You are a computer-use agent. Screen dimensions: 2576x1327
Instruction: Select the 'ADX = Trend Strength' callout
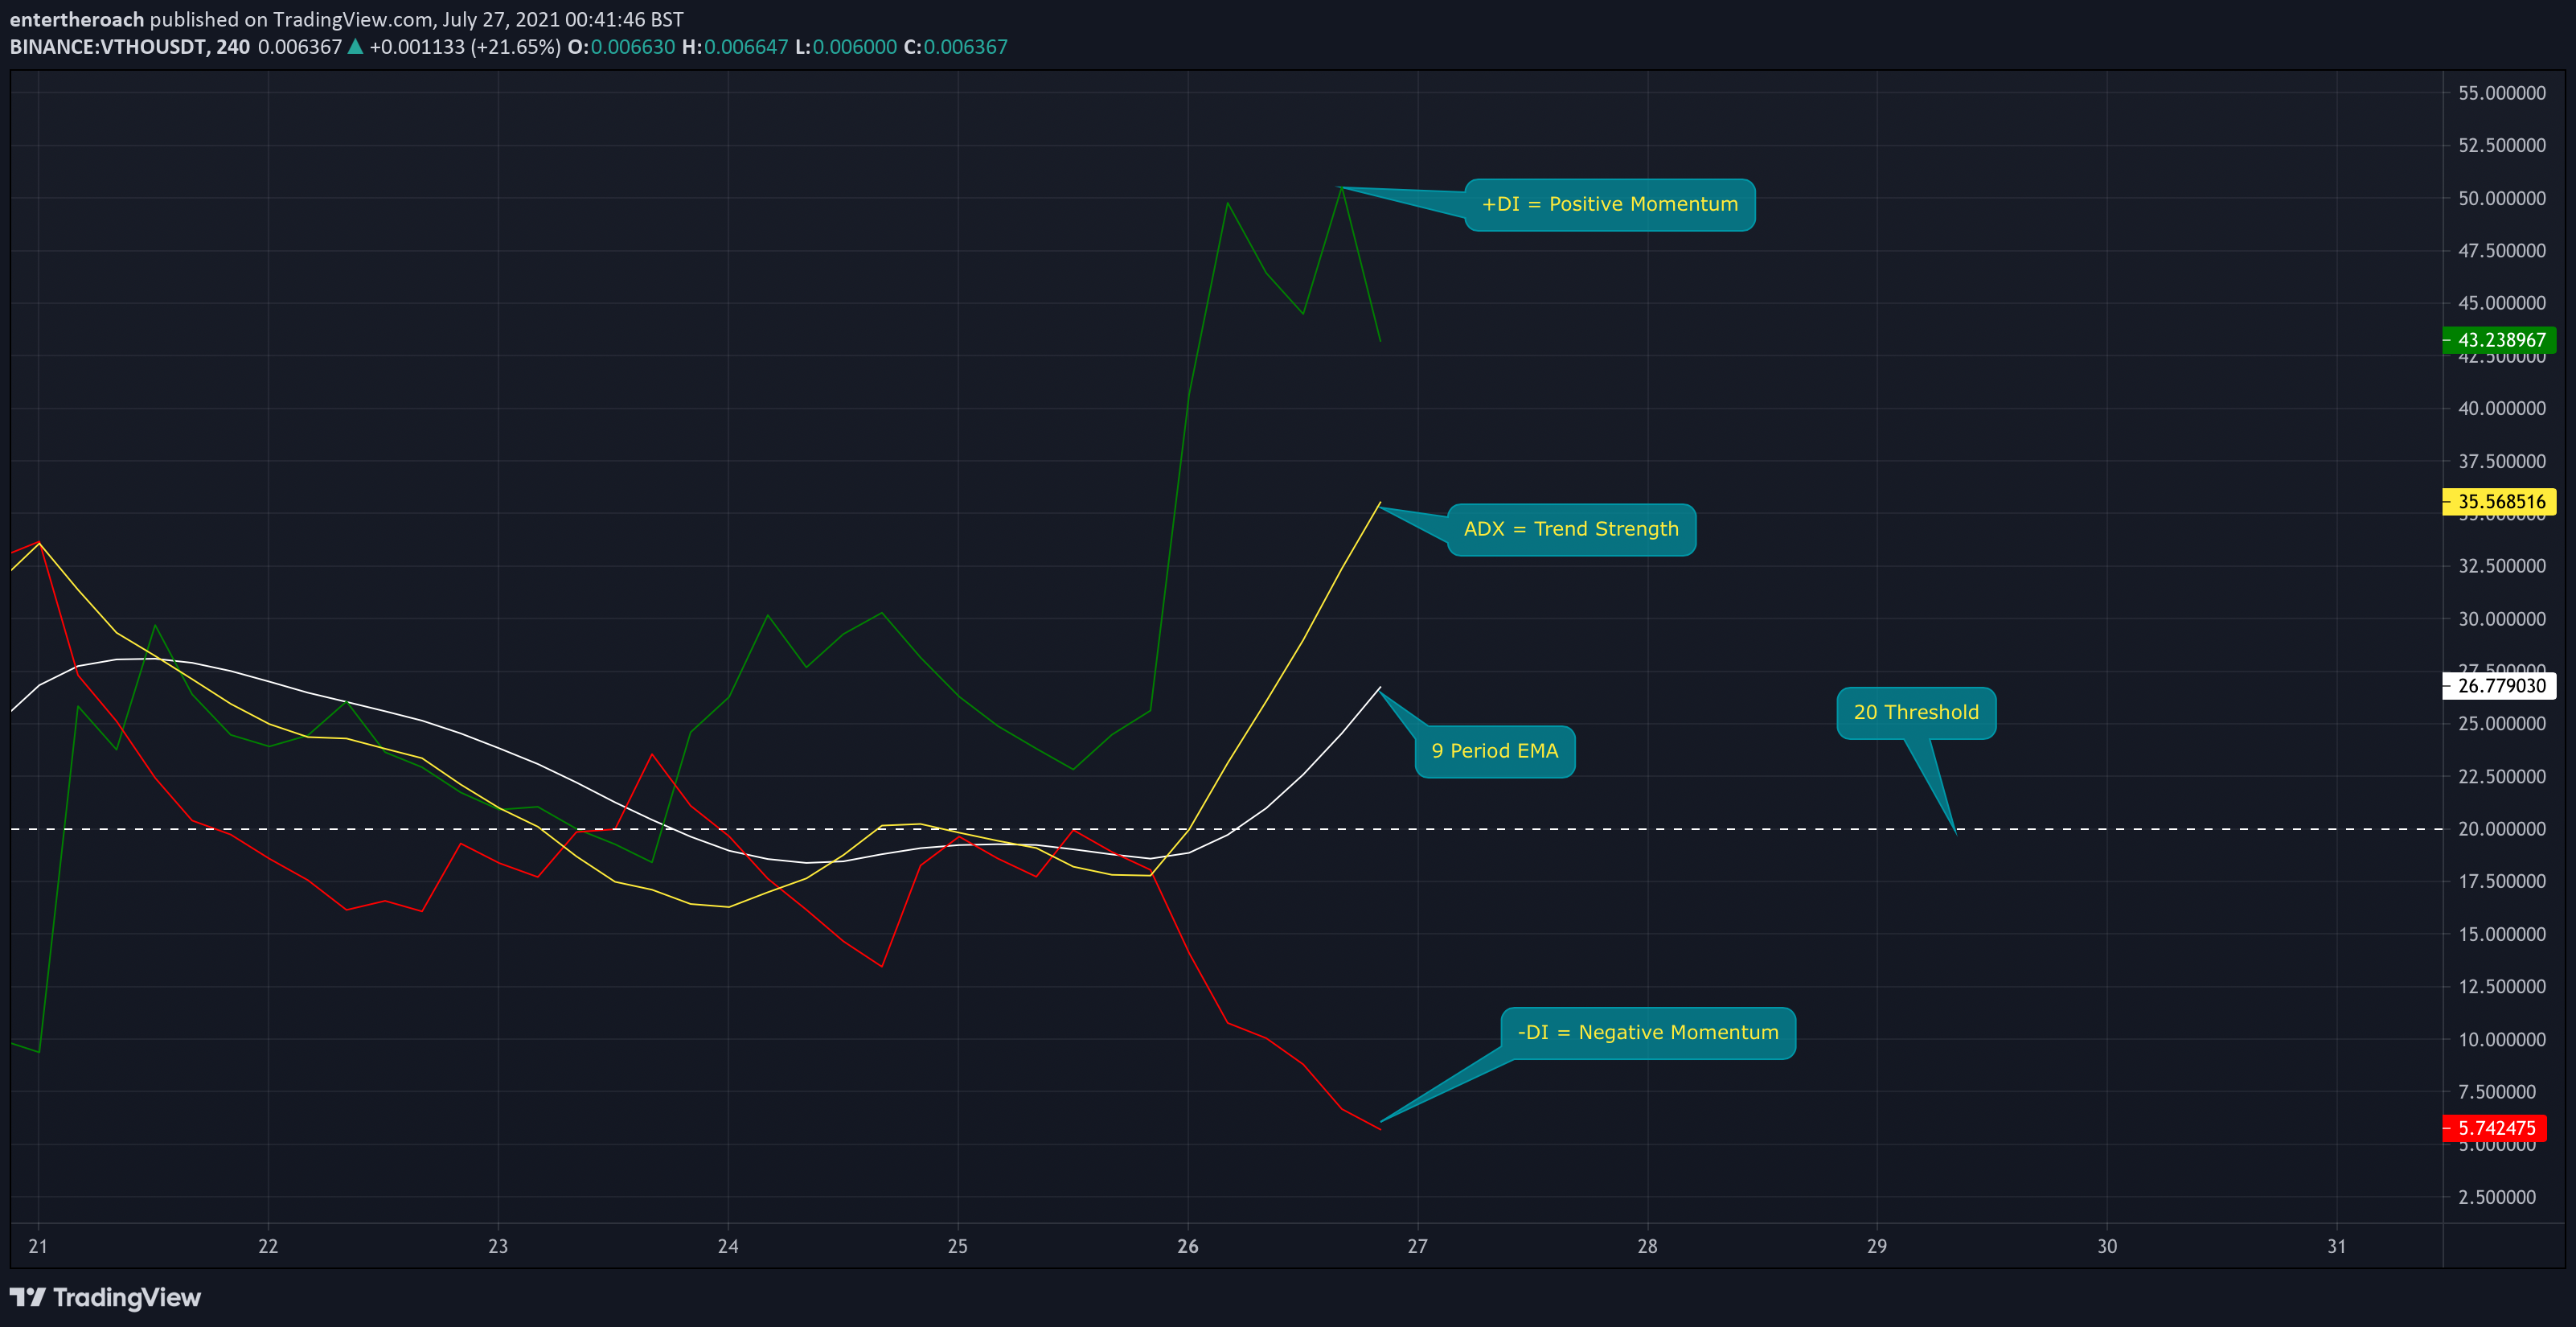[1571, 529]
